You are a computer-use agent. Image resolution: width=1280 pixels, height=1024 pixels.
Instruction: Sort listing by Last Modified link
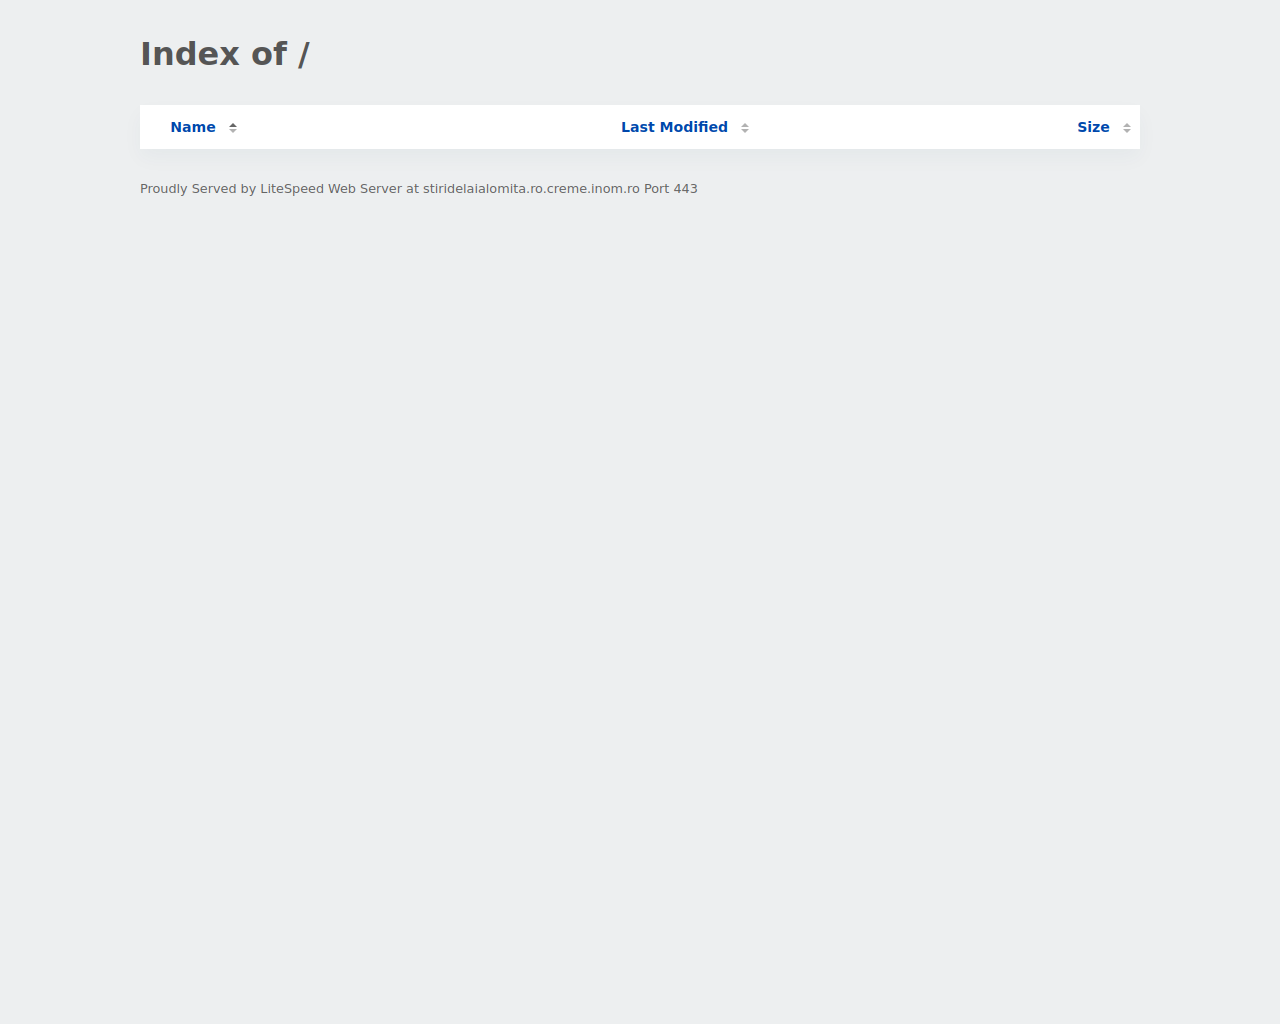(x=674, y=127)
